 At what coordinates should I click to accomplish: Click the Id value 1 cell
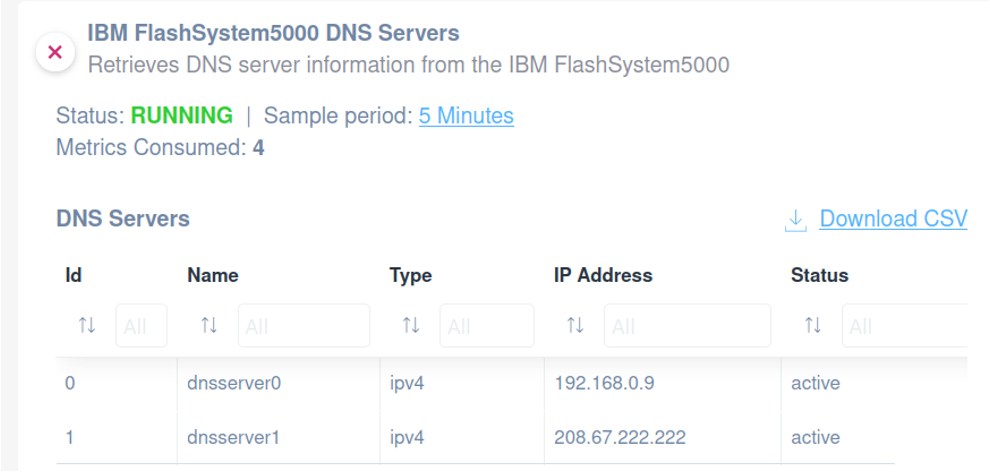tap(116, 437)
